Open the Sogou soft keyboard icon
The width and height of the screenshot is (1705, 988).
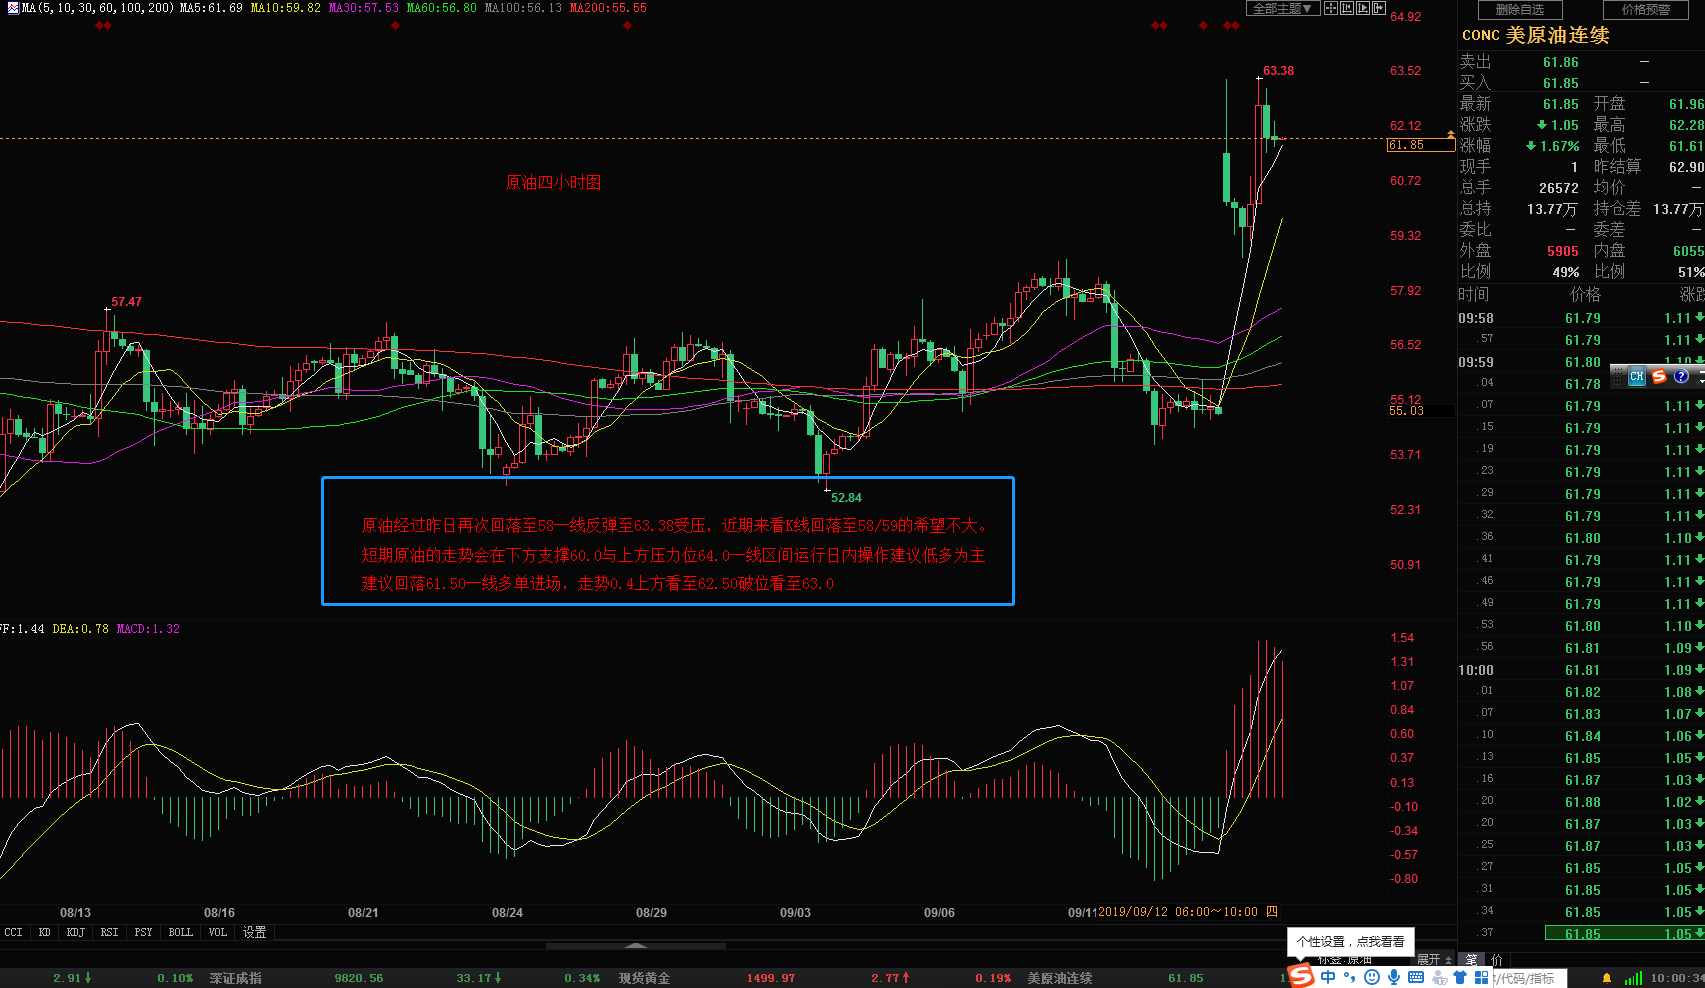click(1416, 977)
